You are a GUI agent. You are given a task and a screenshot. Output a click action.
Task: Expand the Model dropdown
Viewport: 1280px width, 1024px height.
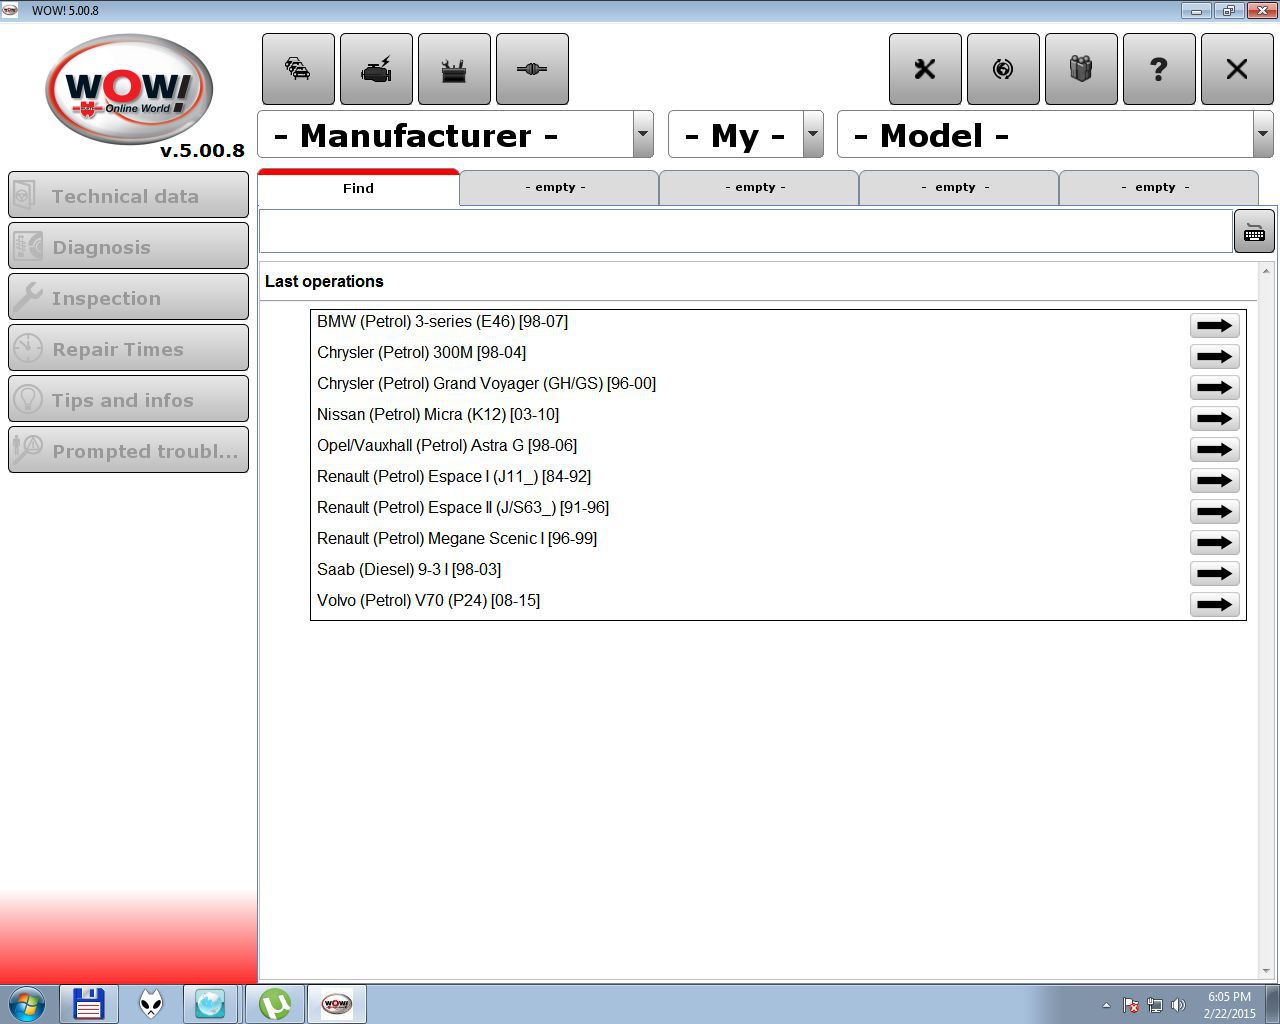(1263, 134)
